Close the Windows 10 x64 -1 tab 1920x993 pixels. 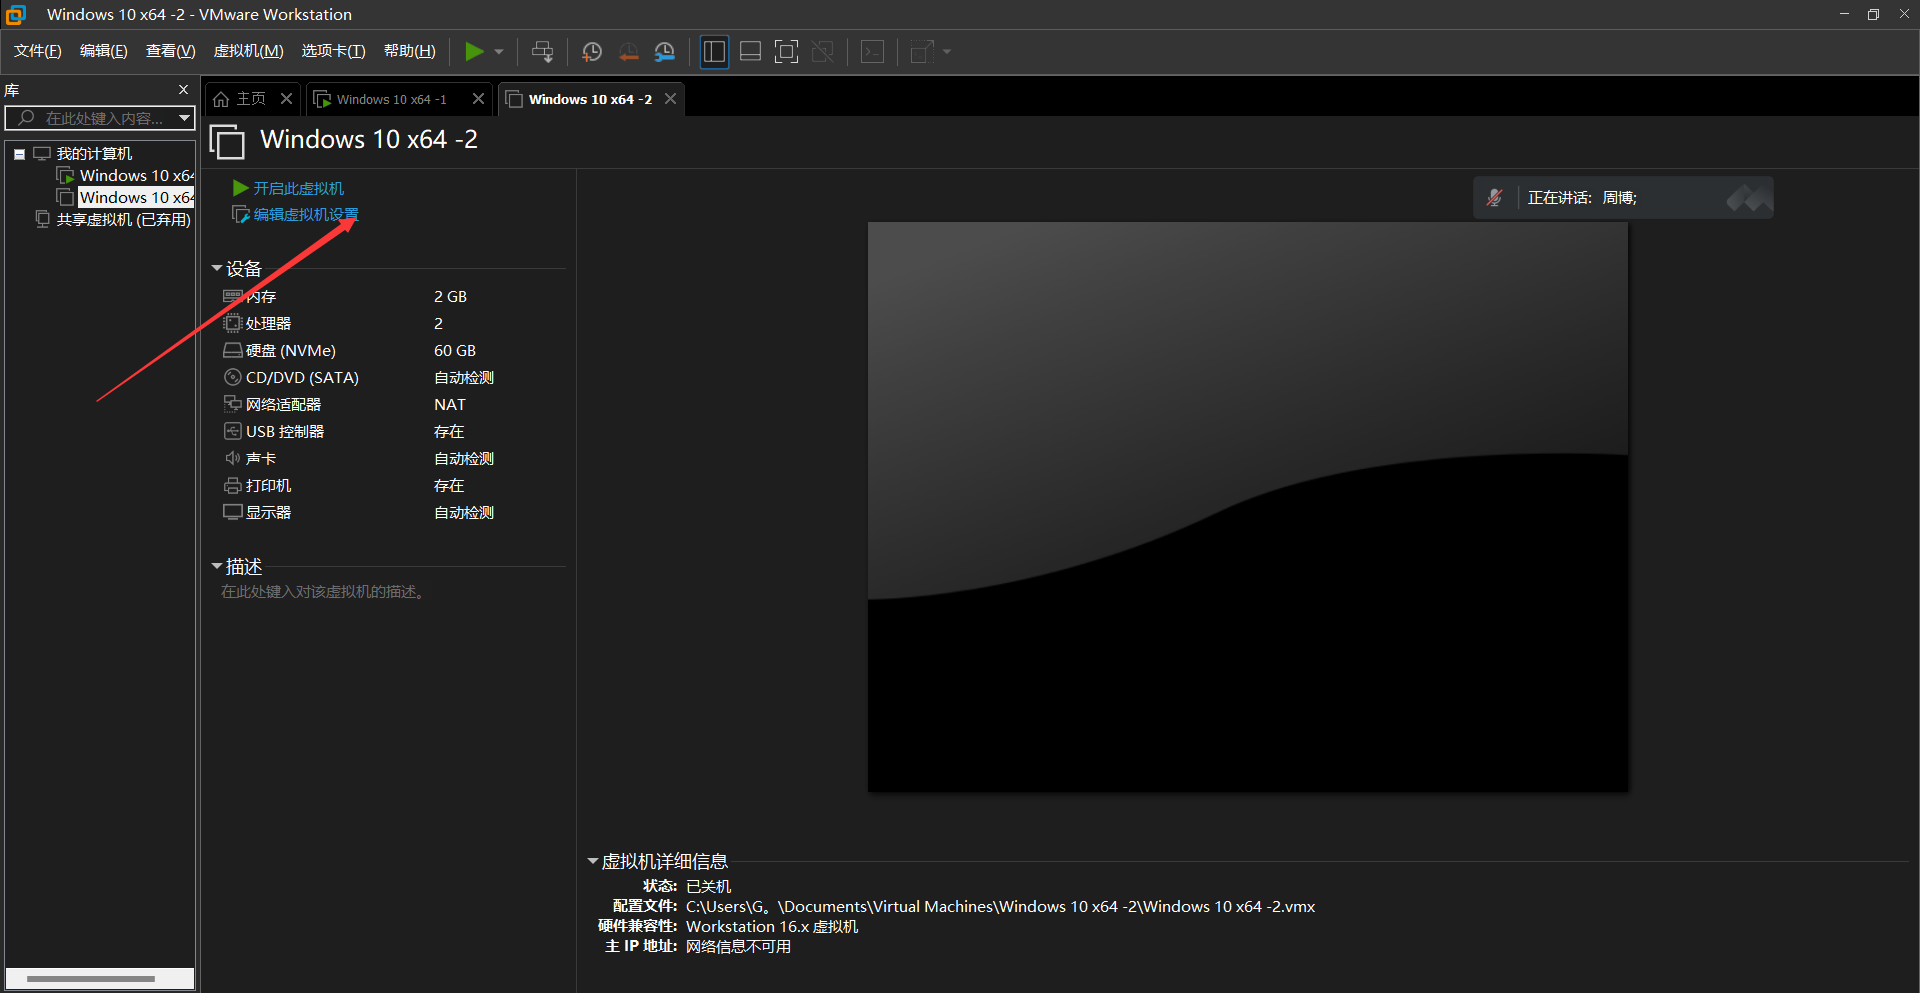[x=478, y=98]
